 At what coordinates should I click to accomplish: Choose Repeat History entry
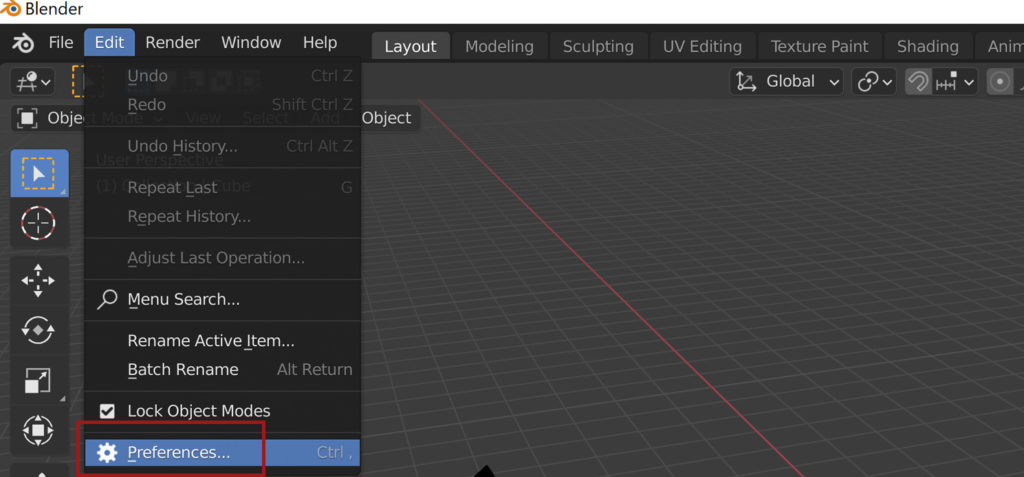click(x=223, y=216)
